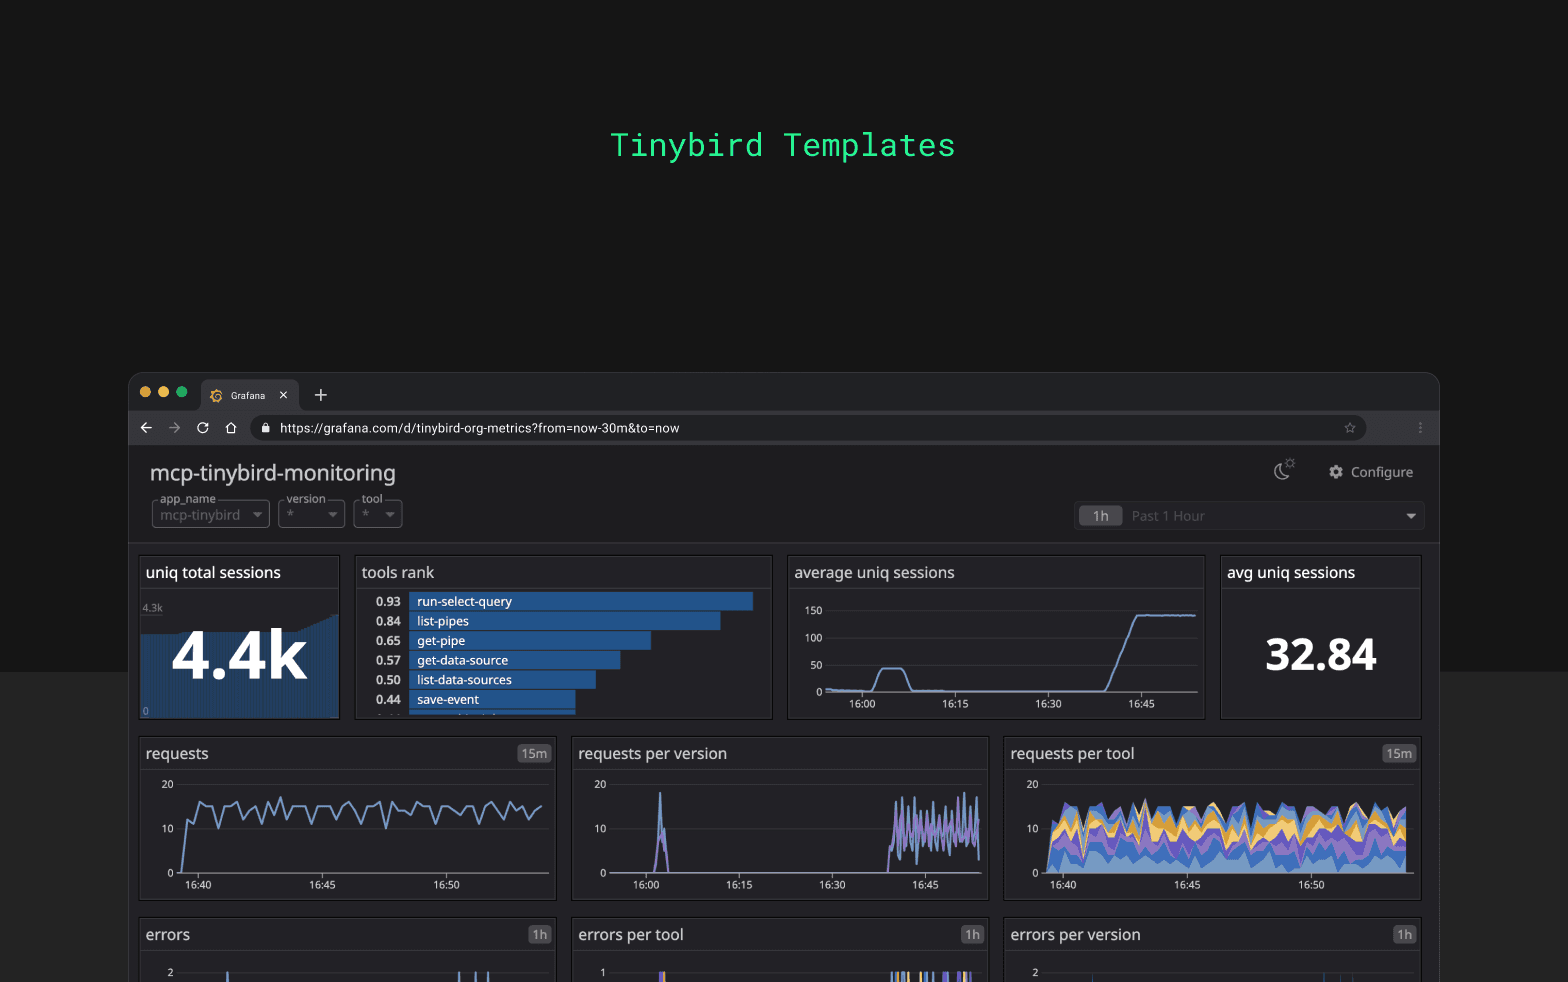Click the uniq total sessions panel title

(x=213, y=573)
